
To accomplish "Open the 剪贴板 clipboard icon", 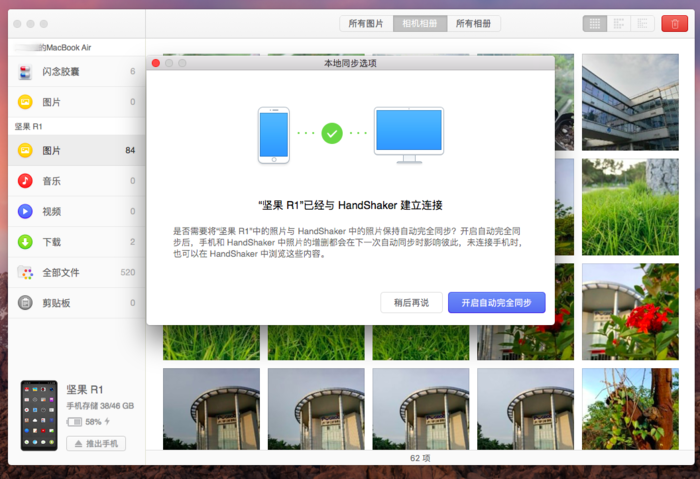I will 25,303.
